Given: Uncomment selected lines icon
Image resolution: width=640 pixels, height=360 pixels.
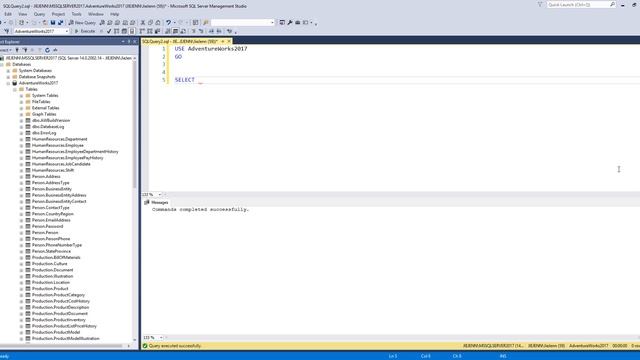Looking at the screenshot, I should (x=201, y=31).
